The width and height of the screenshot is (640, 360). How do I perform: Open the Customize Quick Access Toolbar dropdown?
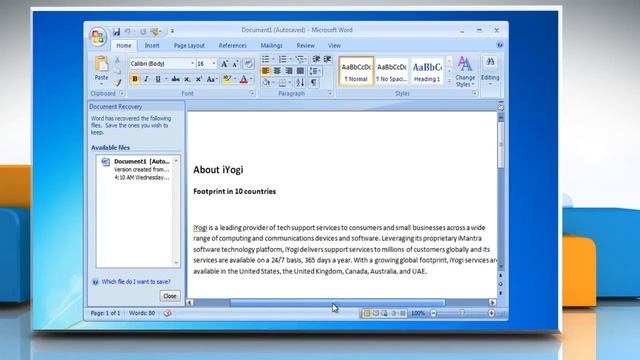click(x=172, y=31)
